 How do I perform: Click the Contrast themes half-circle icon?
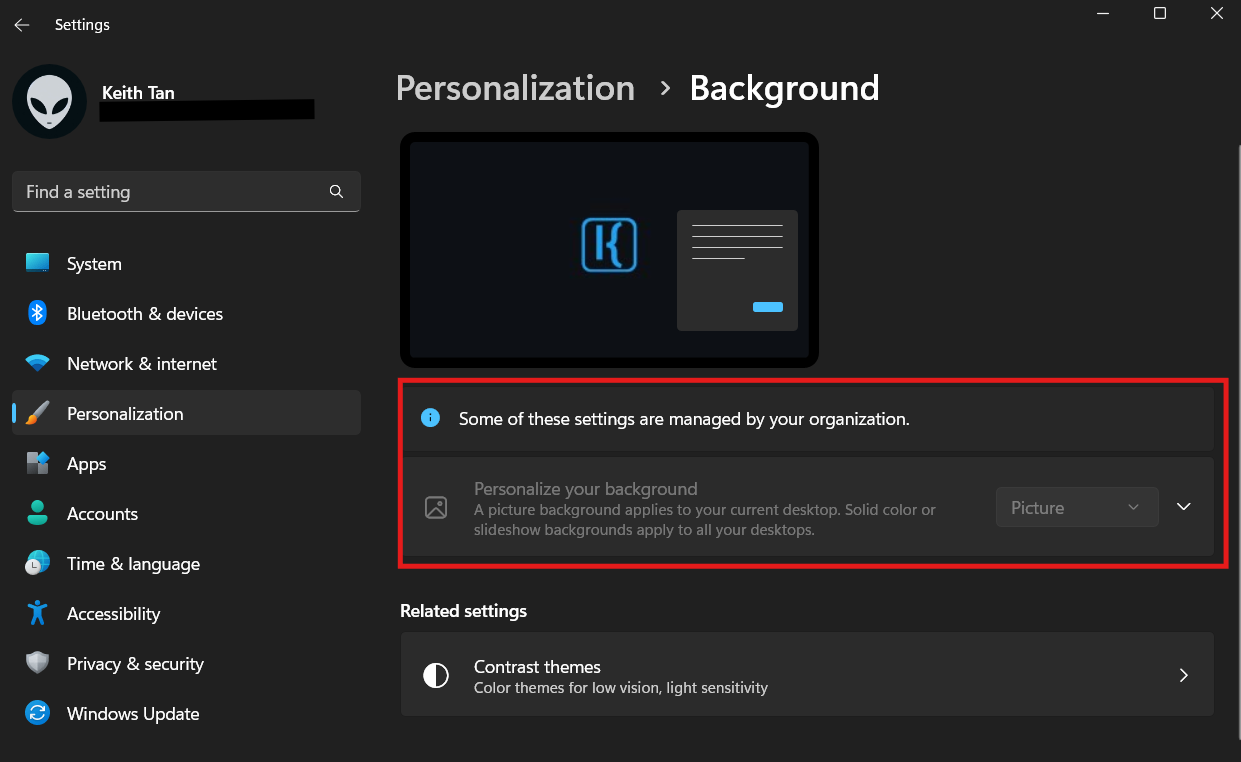(x=436, y=675)
